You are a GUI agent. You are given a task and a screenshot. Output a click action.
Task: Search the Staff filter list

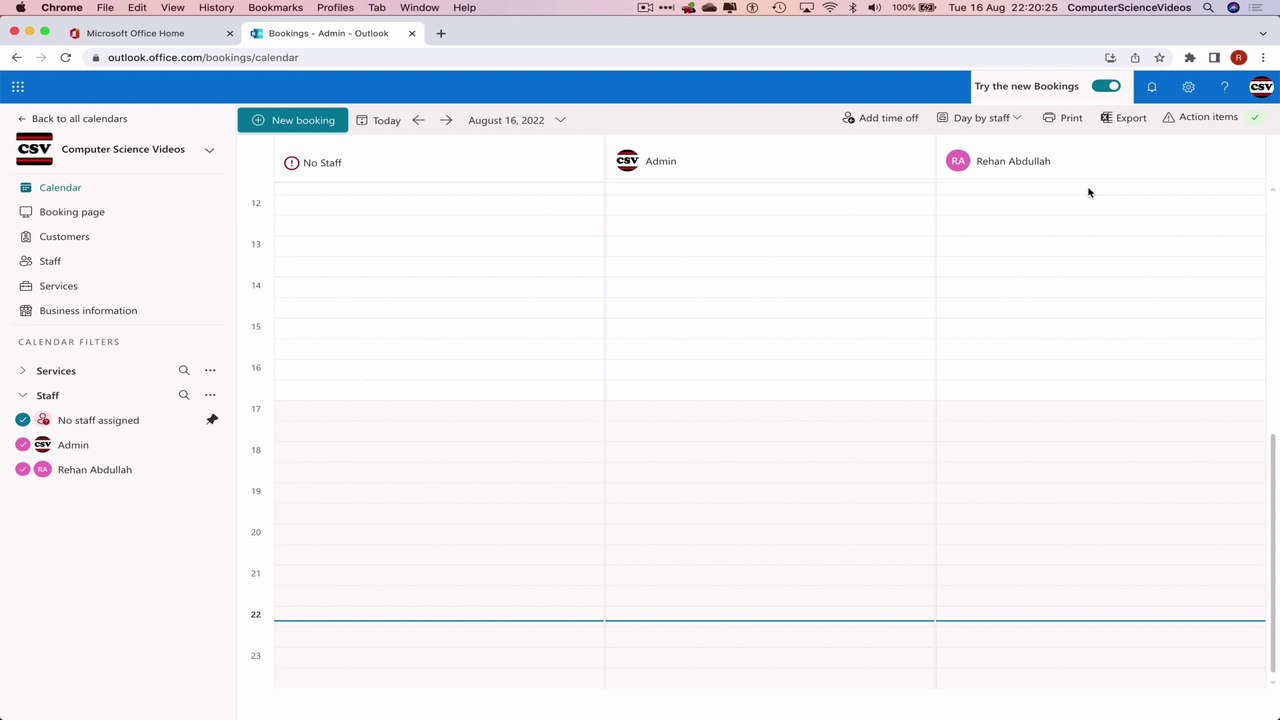(x=184, y=395)
